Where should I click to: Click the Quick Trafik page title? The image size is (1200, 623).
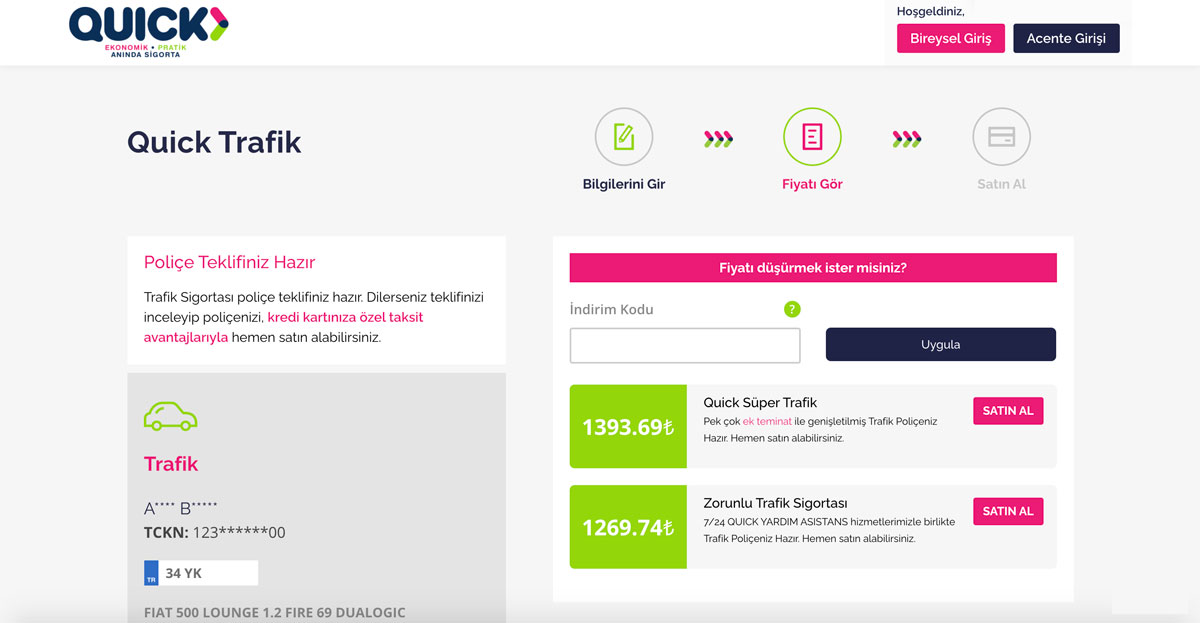click(214, 142)
